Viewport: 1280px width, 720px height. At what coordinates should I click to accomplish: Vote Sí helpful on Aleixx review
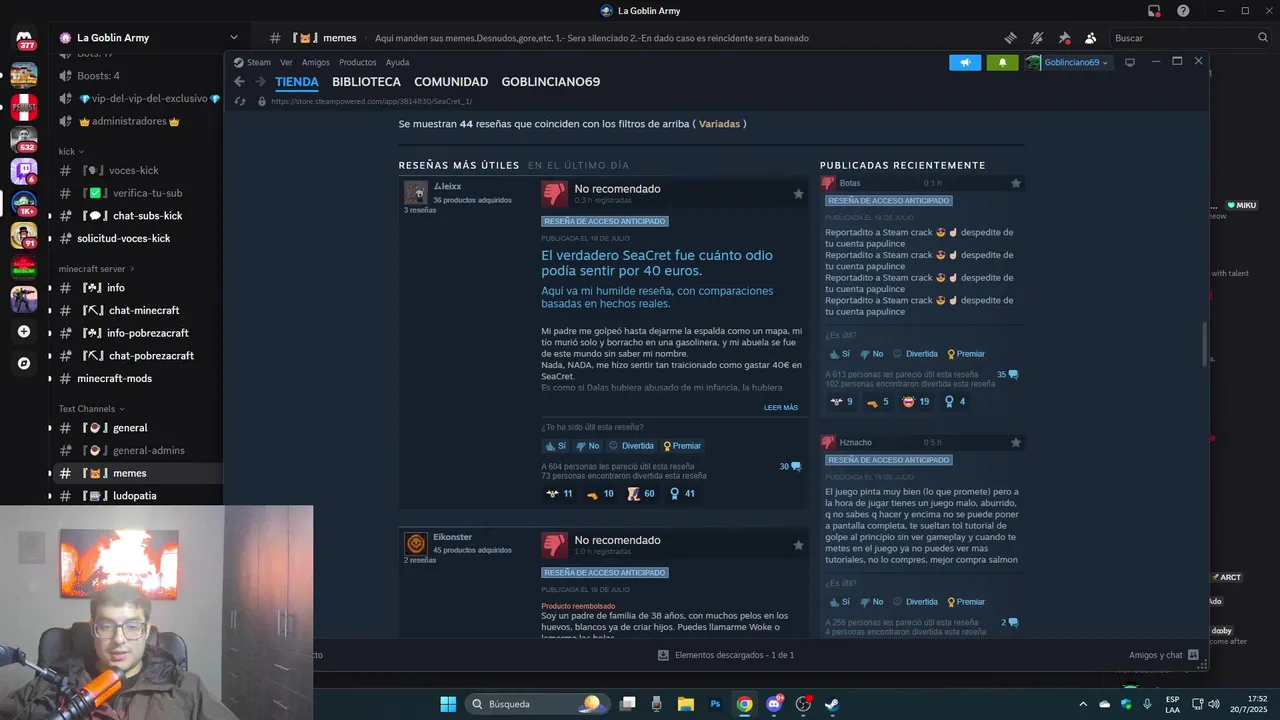556,446
